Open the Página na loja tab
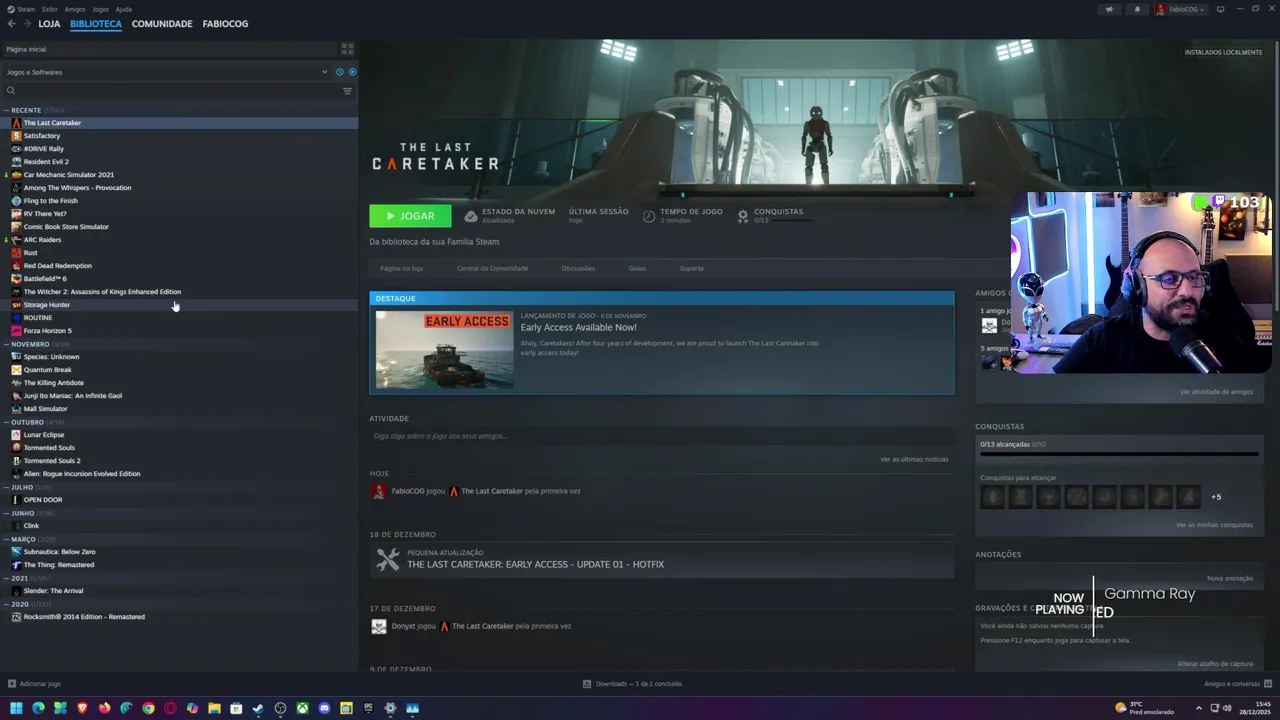Screen dimensions: 1280x720 point(401,268)
